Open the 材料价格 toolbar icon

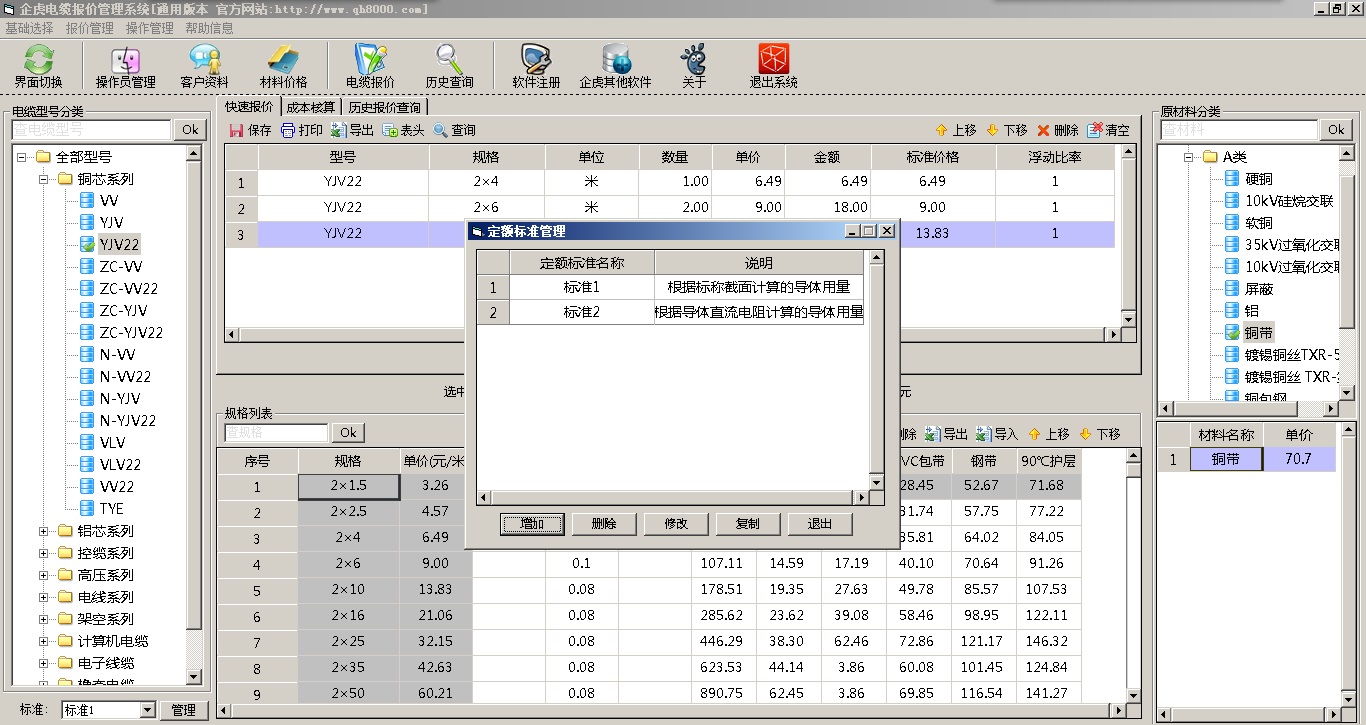[284, 67]
